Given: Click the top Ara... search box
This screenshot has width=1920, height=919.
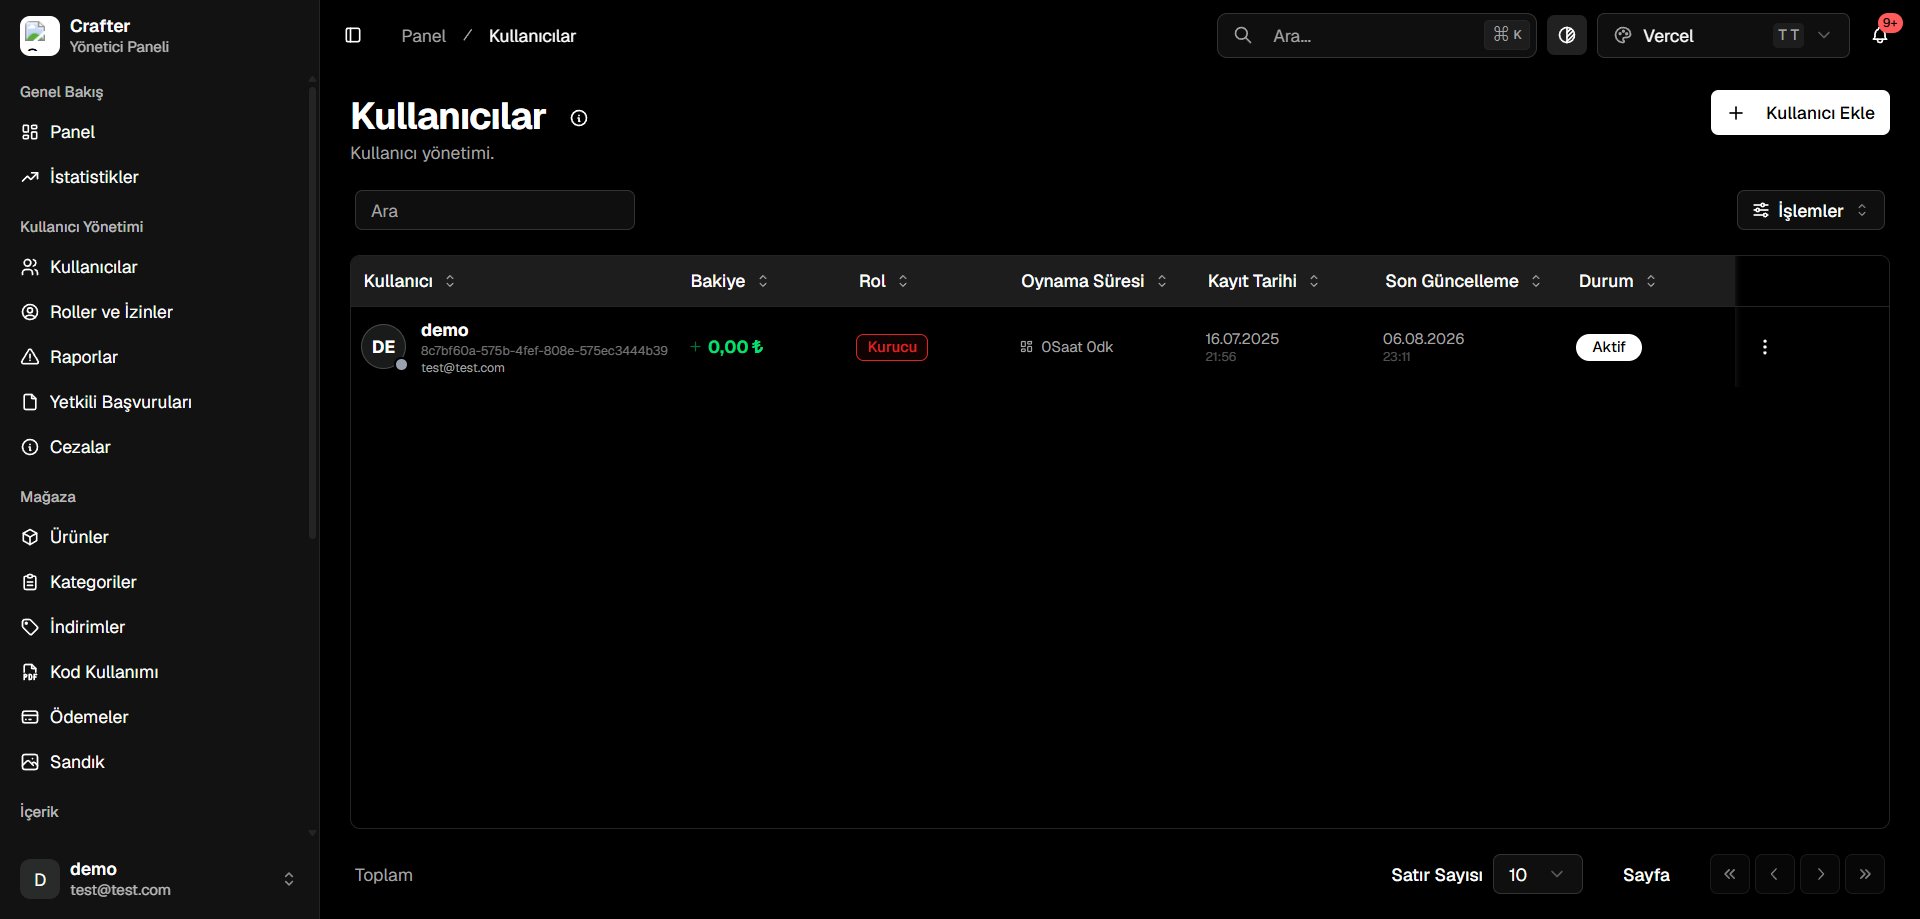Looking at the screenshot, I should click(1376, 36).
